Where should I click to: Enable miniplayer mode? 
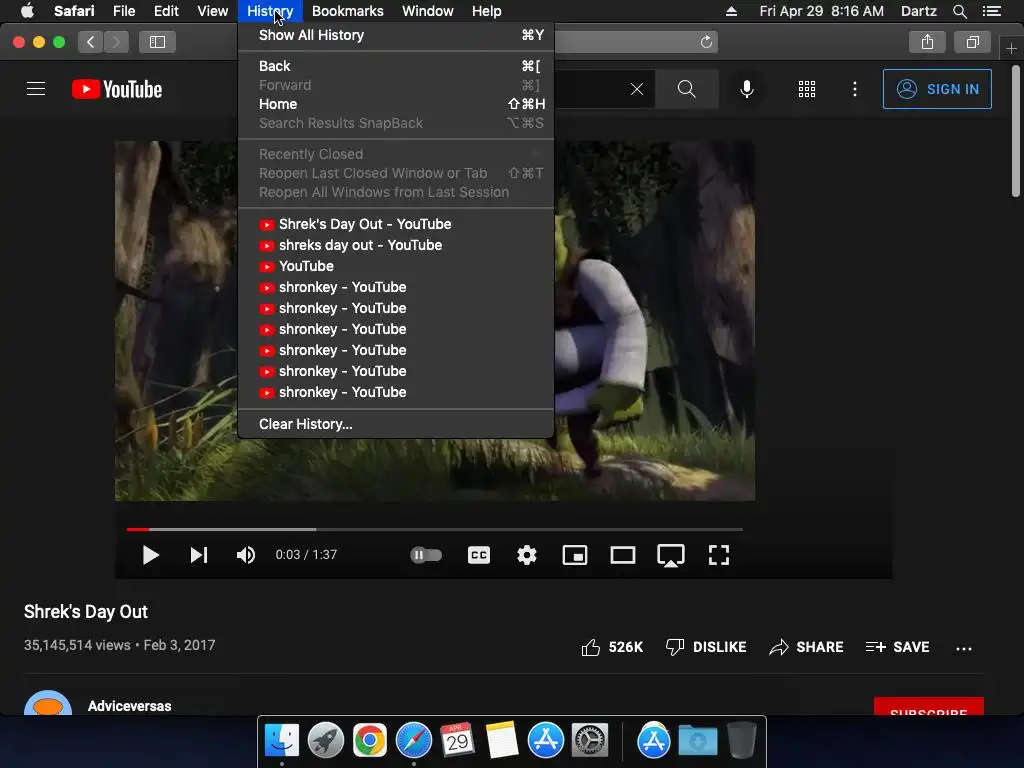coord(575,555)
